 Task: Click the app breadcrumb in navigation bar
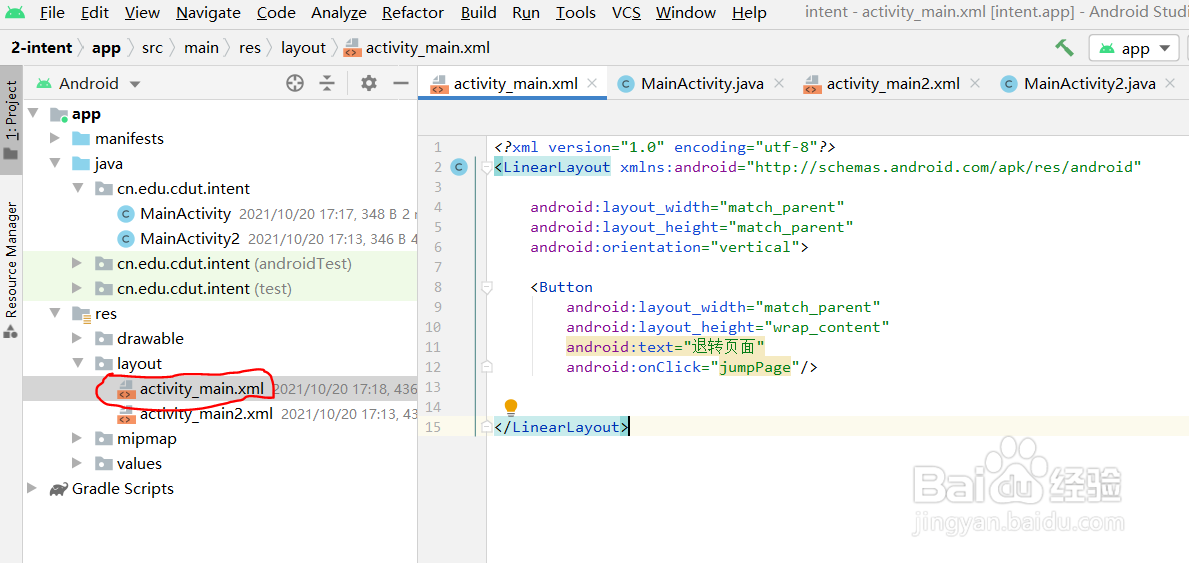coord(106,48)
